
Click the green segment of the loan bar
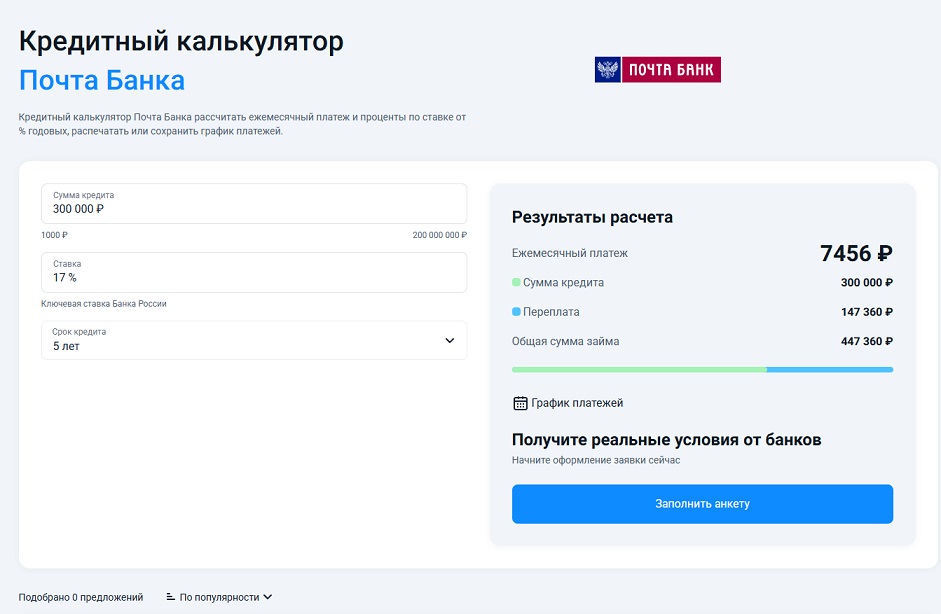point(638,369)
